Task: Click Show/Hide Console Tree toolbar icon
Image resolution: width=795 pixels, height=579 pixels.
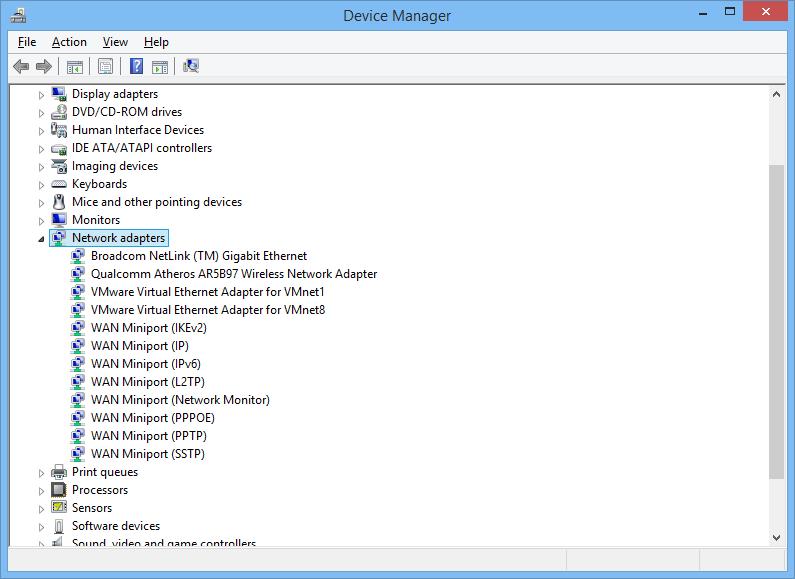Action: coord(75,66)
